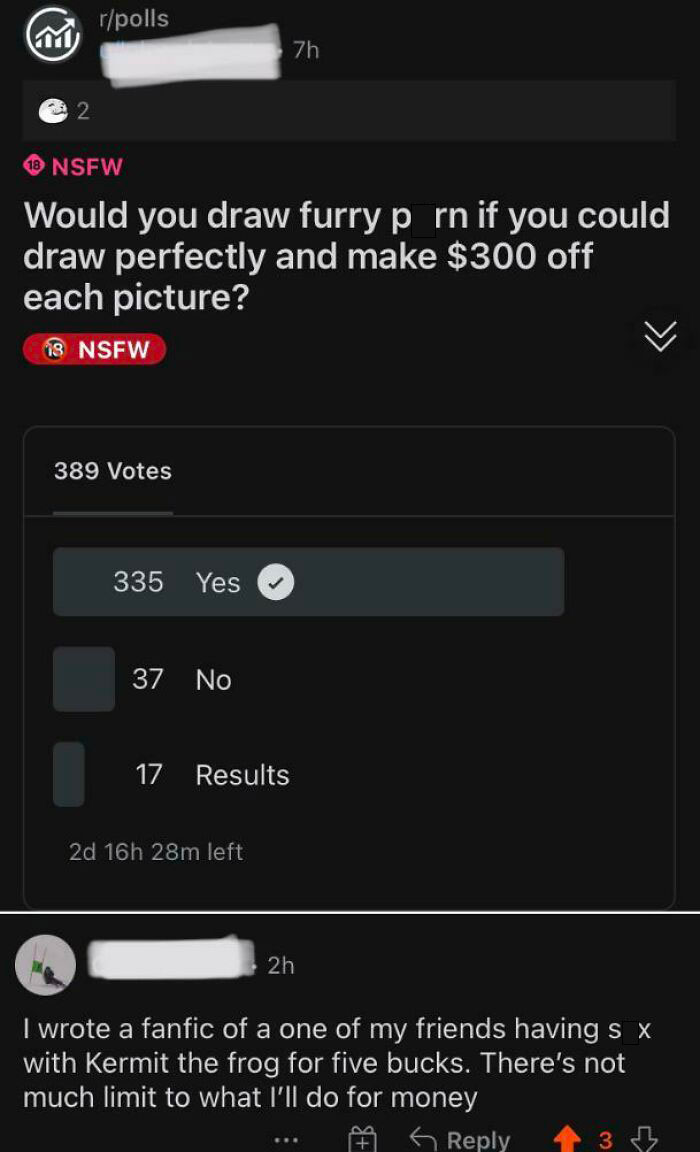700x1152 pixels.
Task: Click the 7h post timestamp
Action: tap(307, 49)
